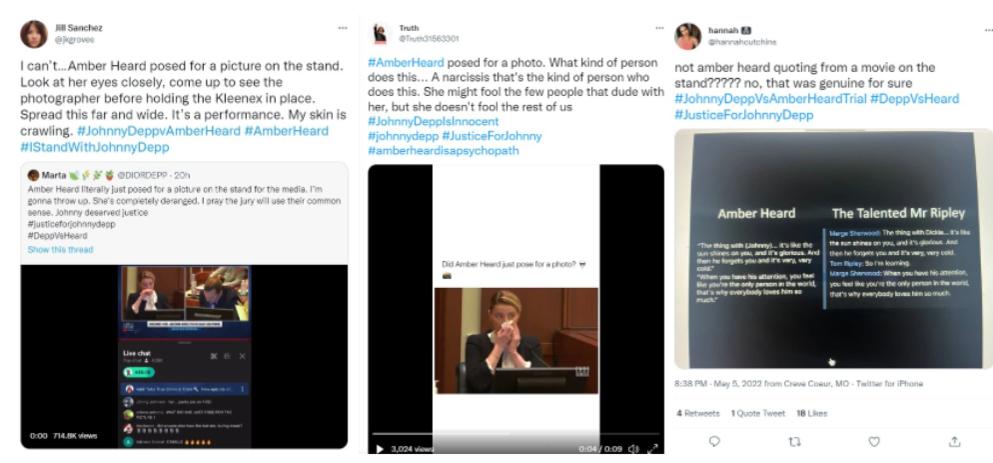
Task: Seek on the Truth video progress bar
Action: coord(515,434)
